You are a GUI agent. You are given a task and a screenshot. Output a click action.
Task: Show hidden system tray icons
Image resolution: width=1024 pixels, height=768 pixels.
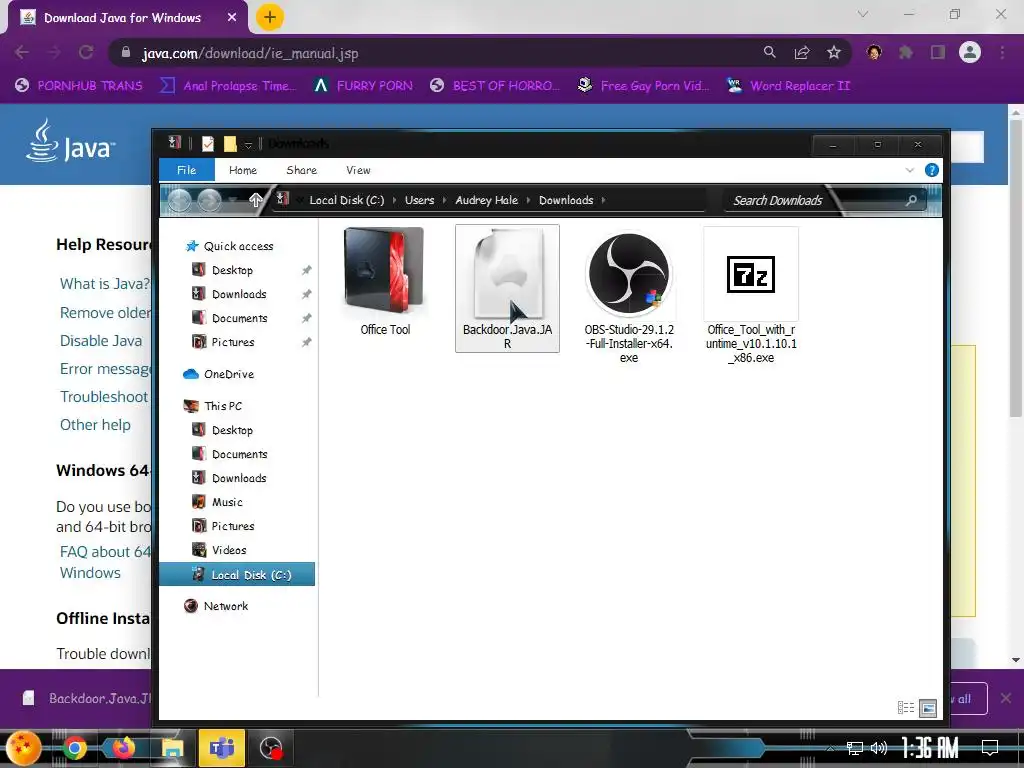point(830,748)
